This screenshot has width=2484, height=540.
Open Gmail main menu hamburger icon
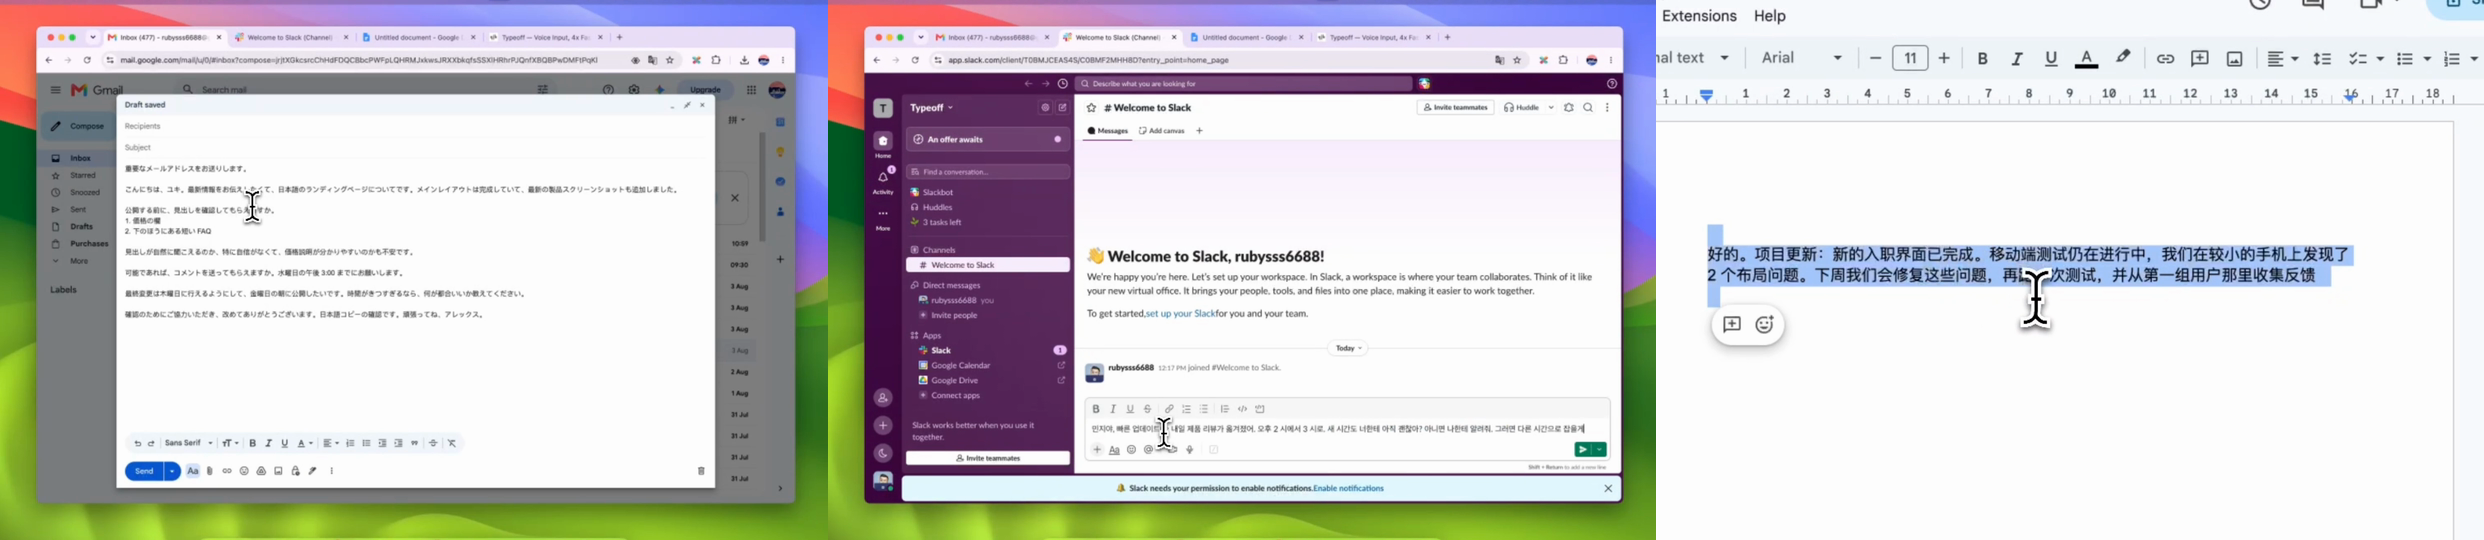click(55, 90)
